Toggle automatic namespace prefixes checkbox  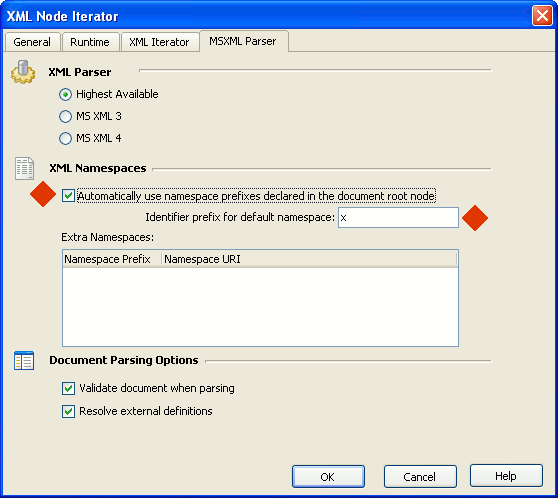click(68, 196)
